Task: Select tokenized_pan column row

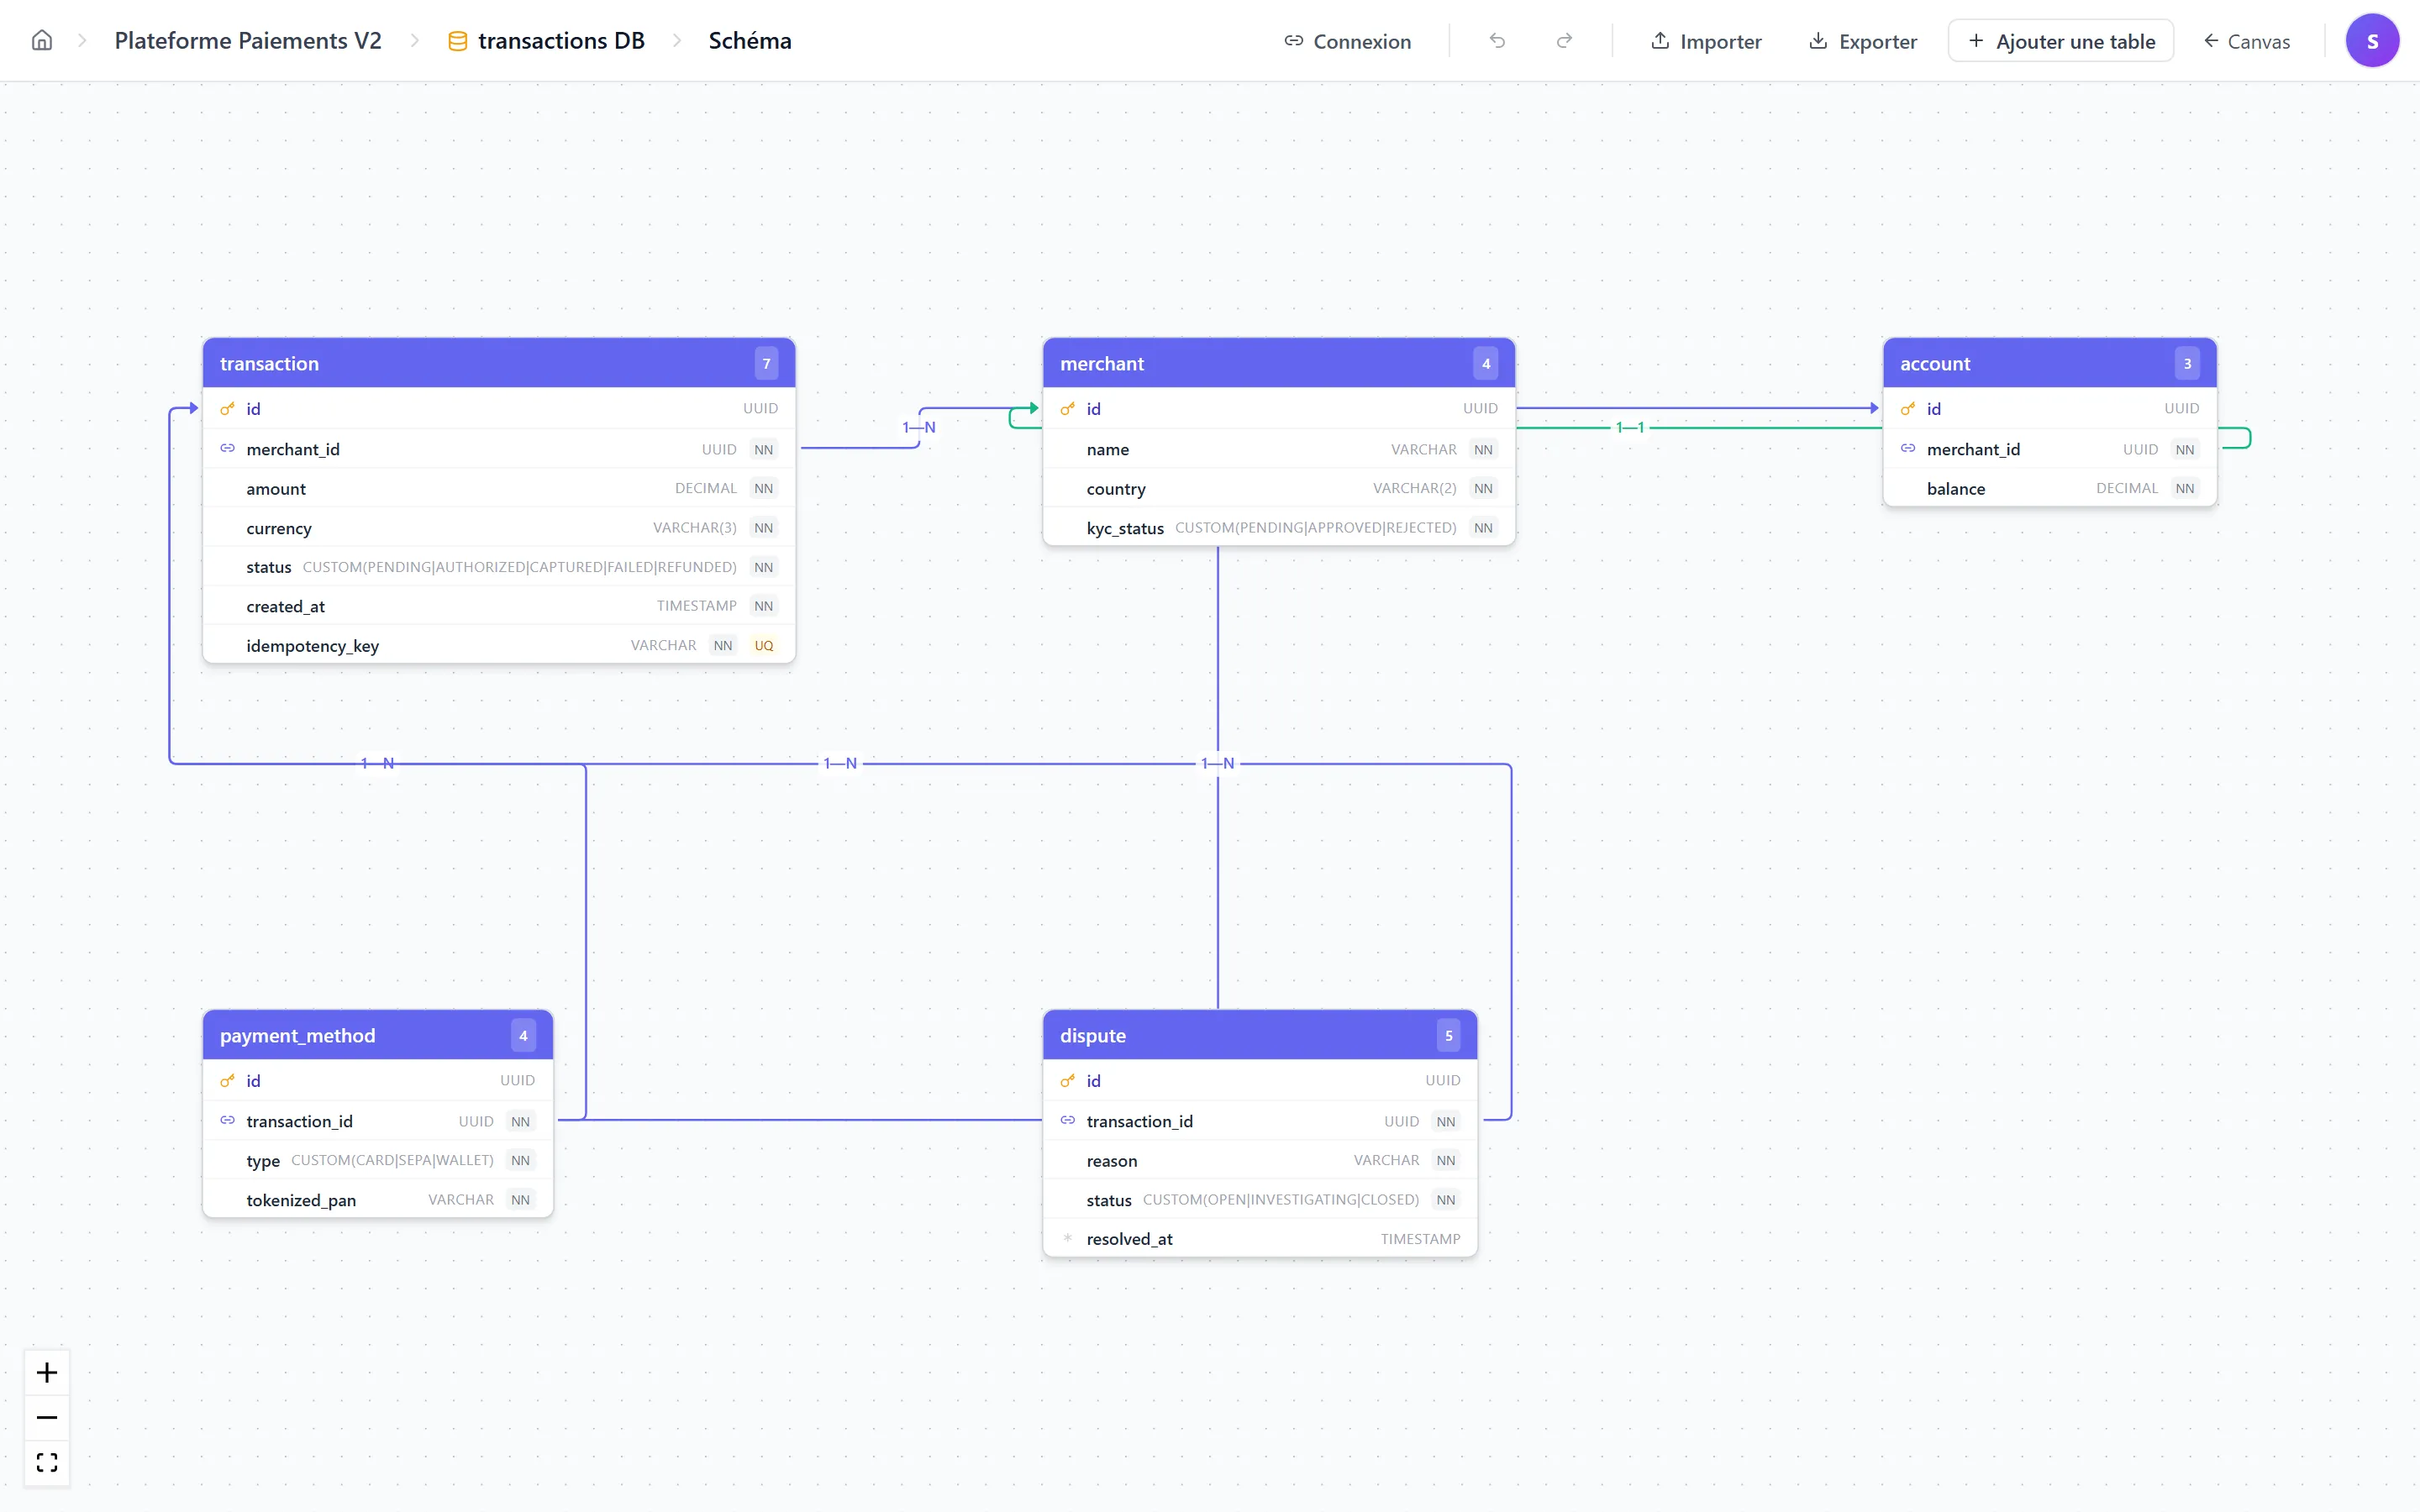Action: pyautogui.click(x=378, y=1199)
